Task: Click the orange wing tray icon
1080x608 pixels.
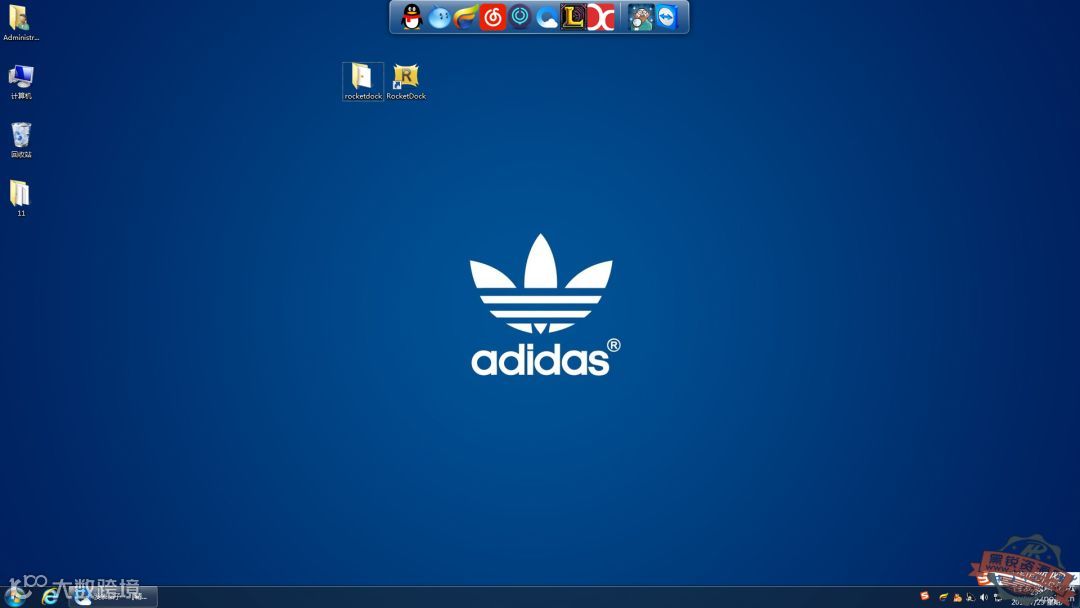Action: pyautogui.click(x=944, y=597)
